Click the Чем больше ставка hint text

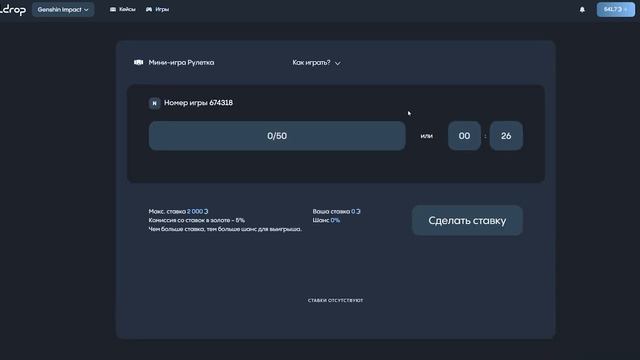[x=225, y=229]
